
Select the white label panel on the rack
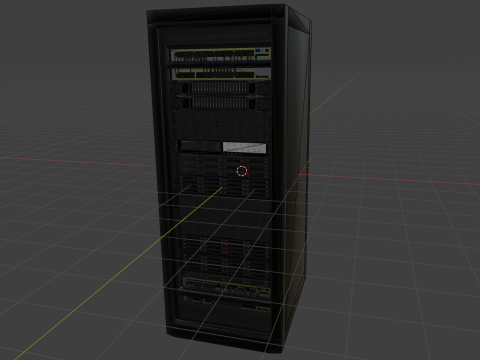pyautogui.click(x=244, y=147)
